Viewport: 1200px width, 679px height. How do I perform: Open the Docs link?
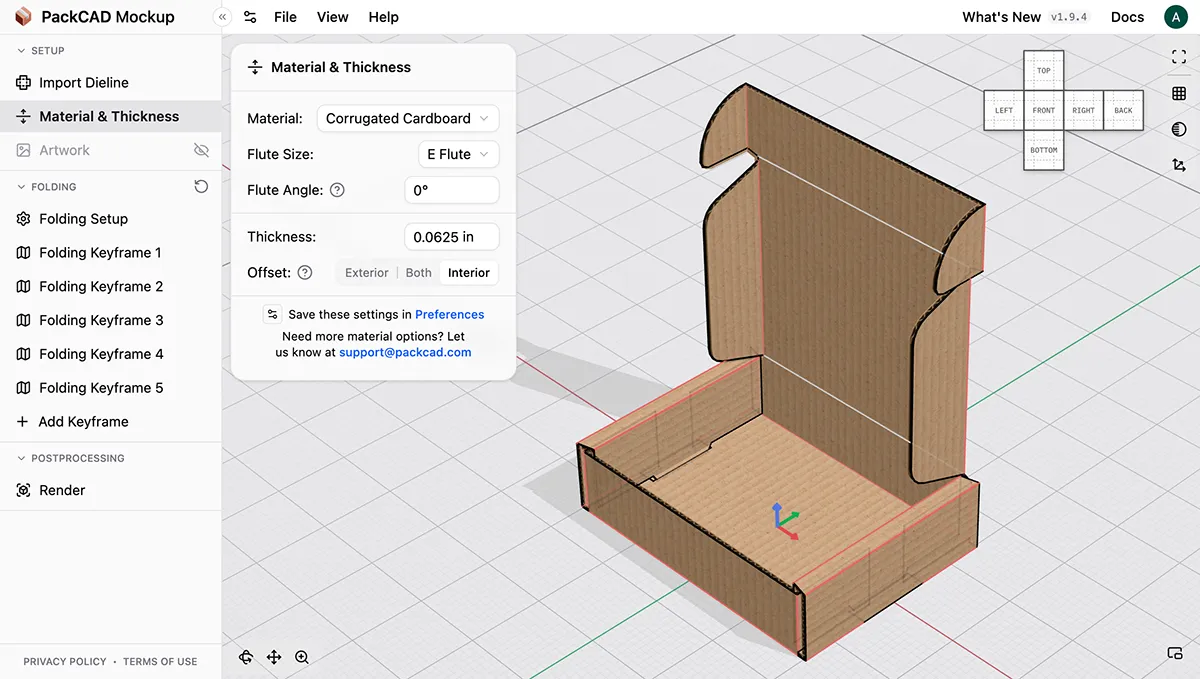(1127, 17)
